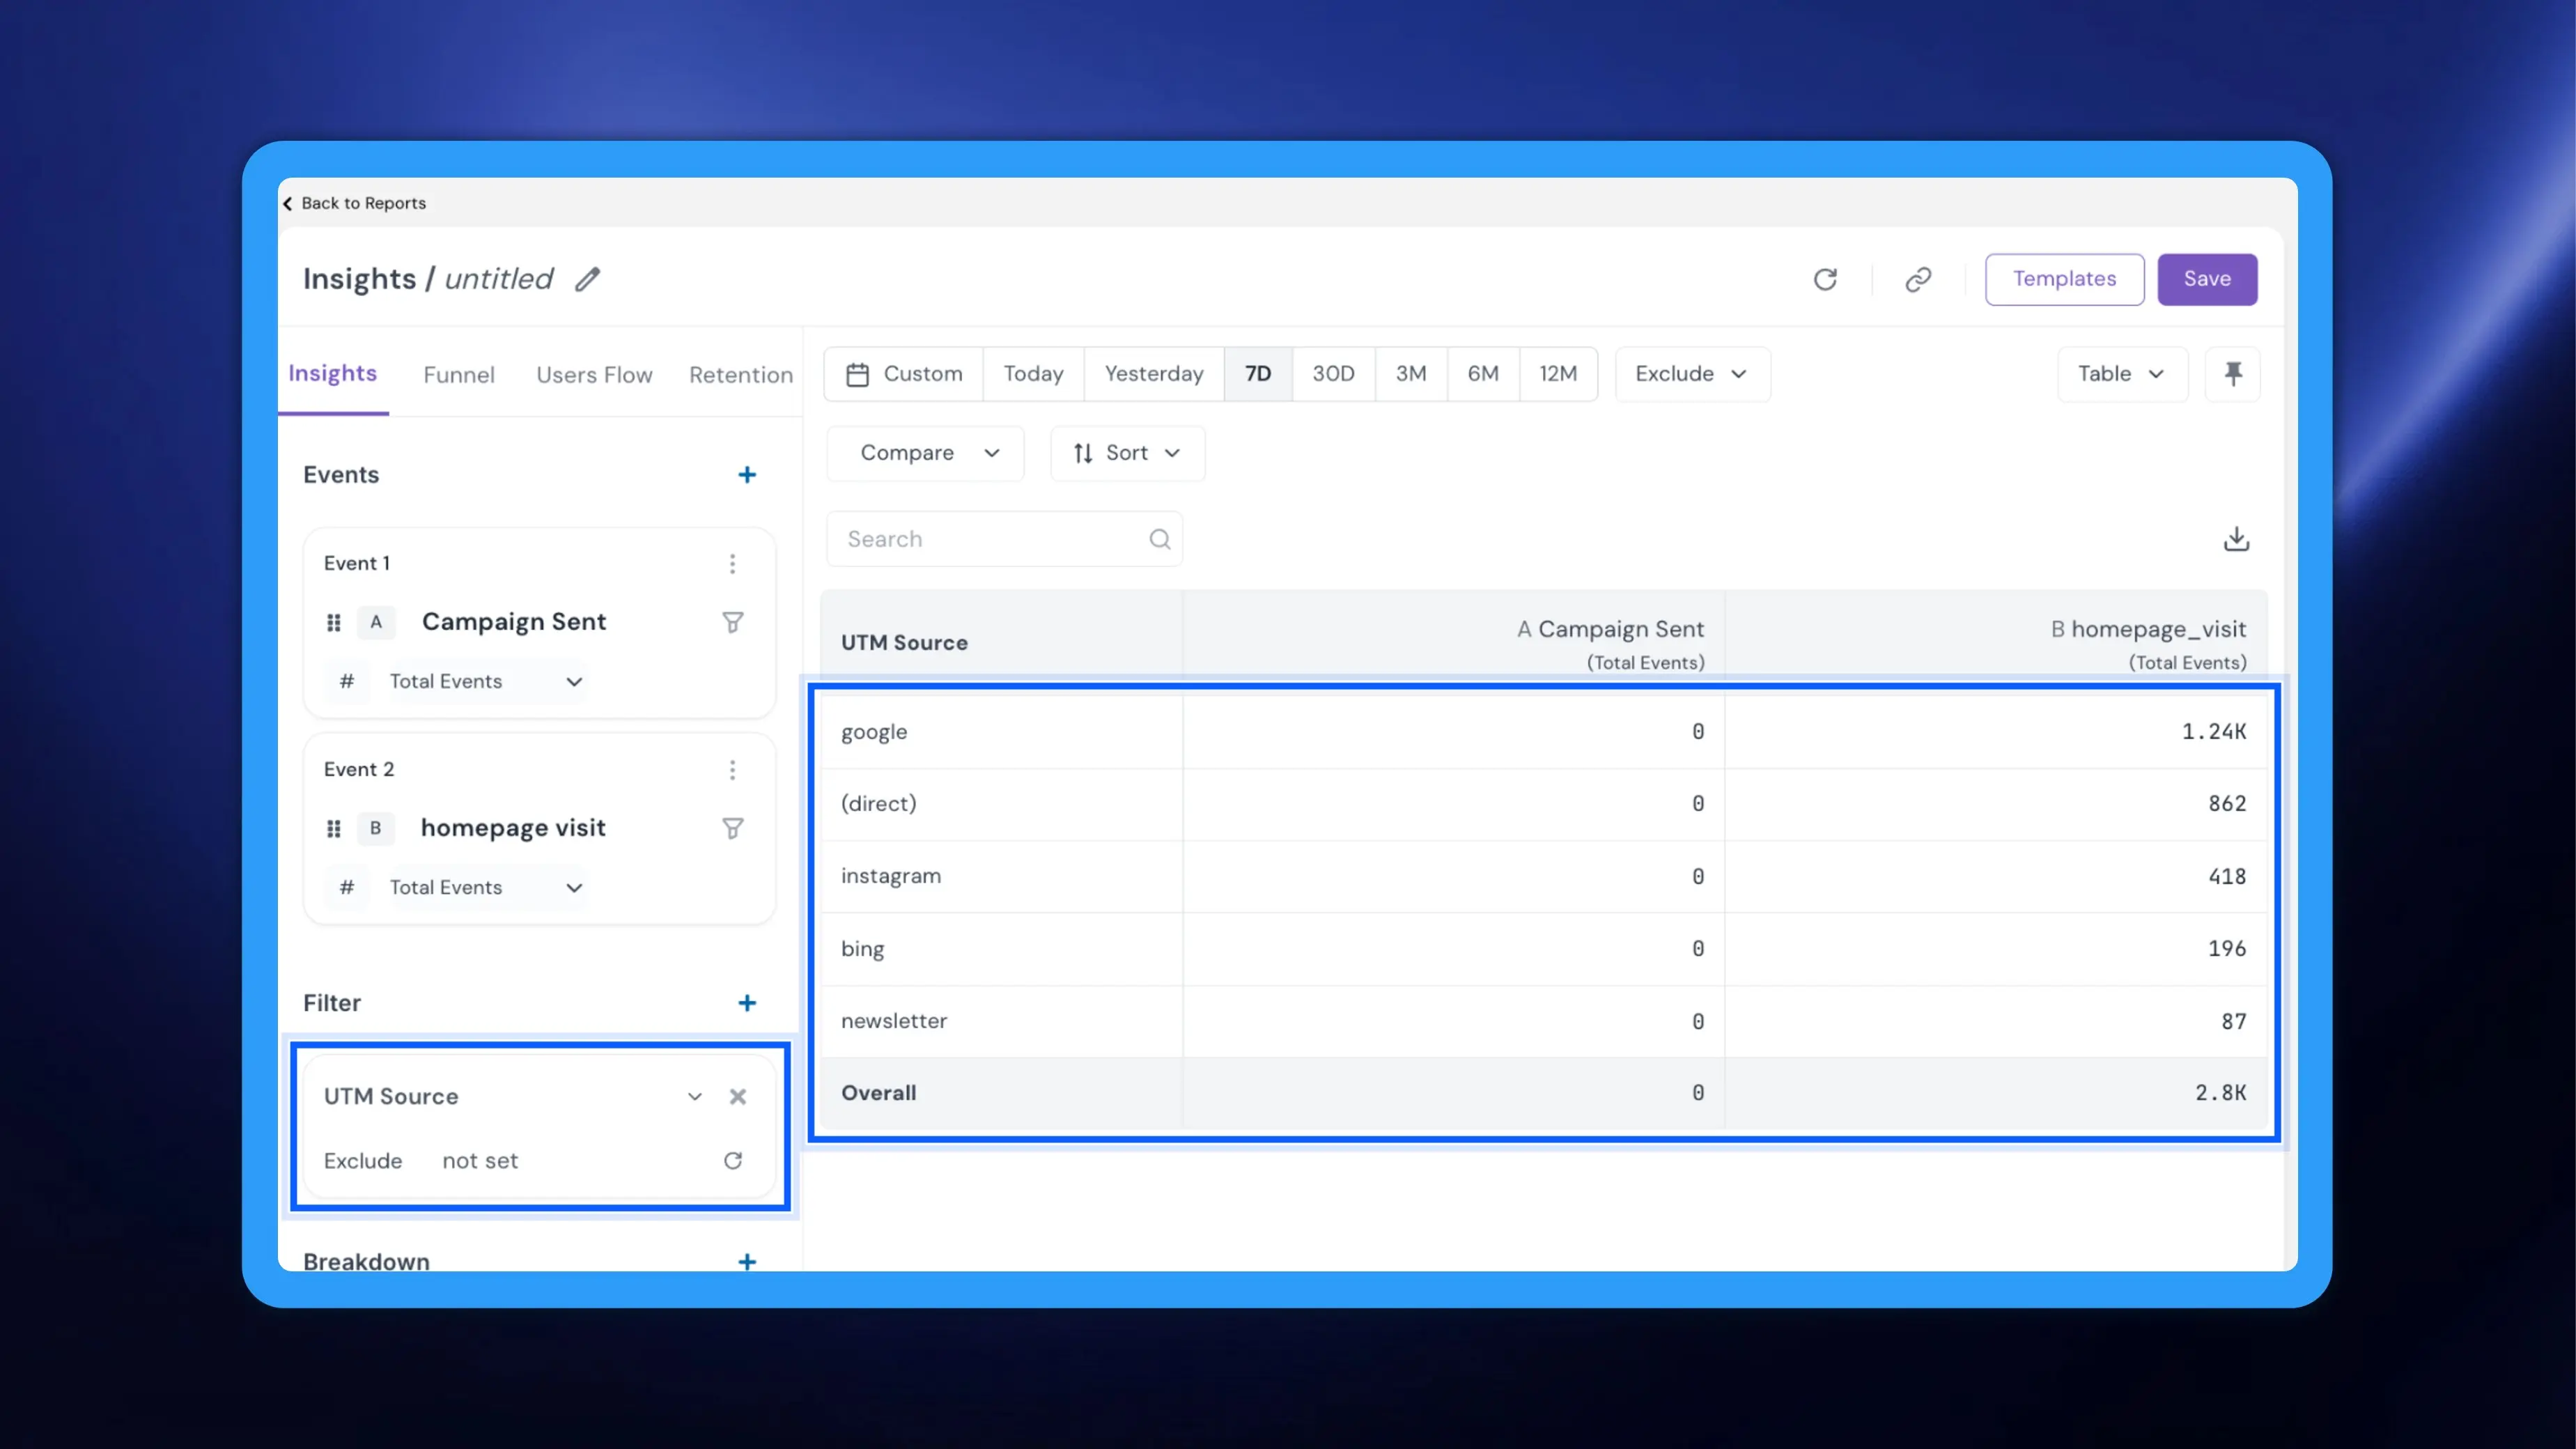Click the filter funnel icon for homepage visit
Screen dimensions: 2576x1449
click(x=732, y=828)
